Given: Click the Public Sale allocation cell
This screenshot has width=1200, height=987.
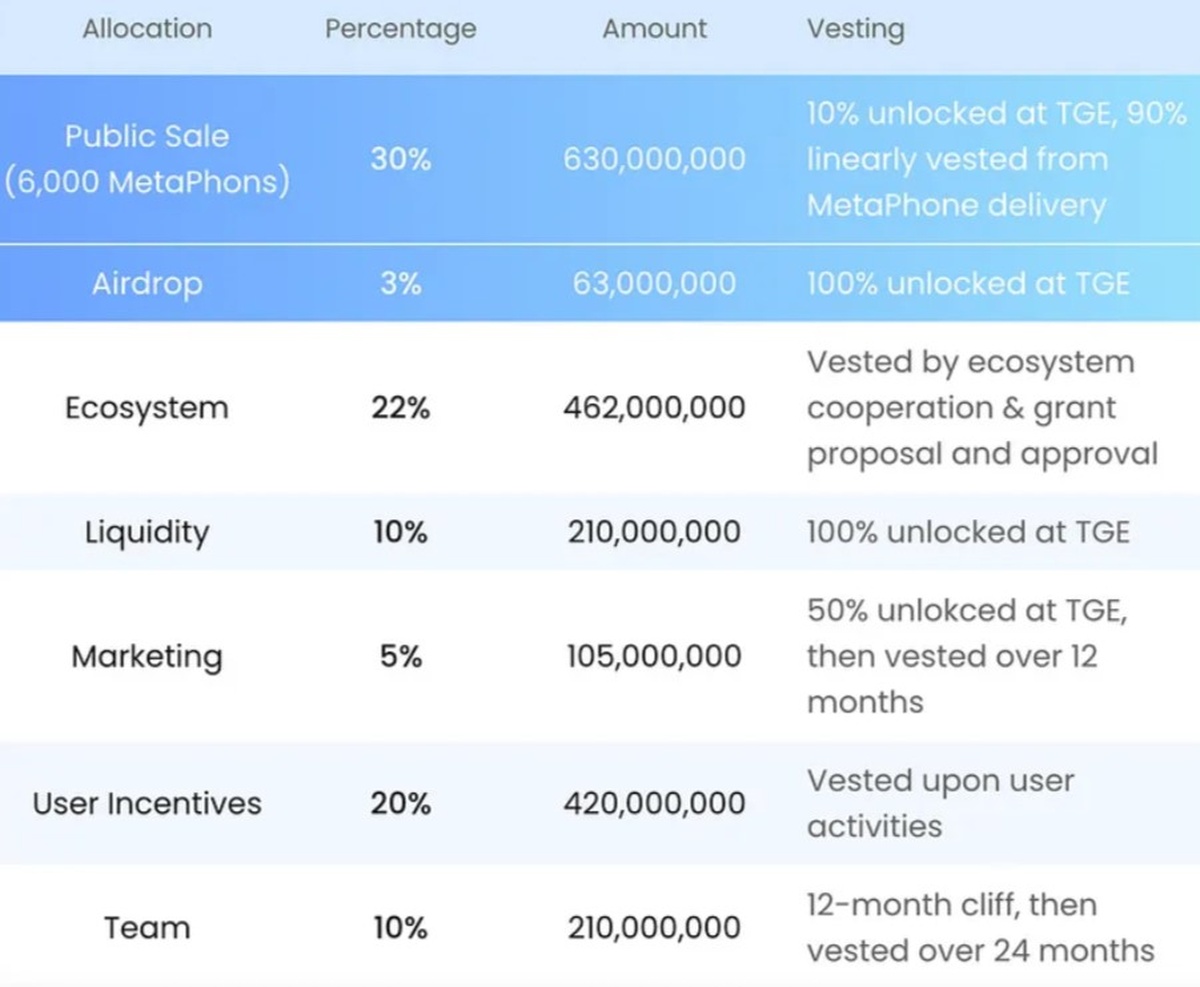Looking at the screenshot, I should tap(147, 159).
